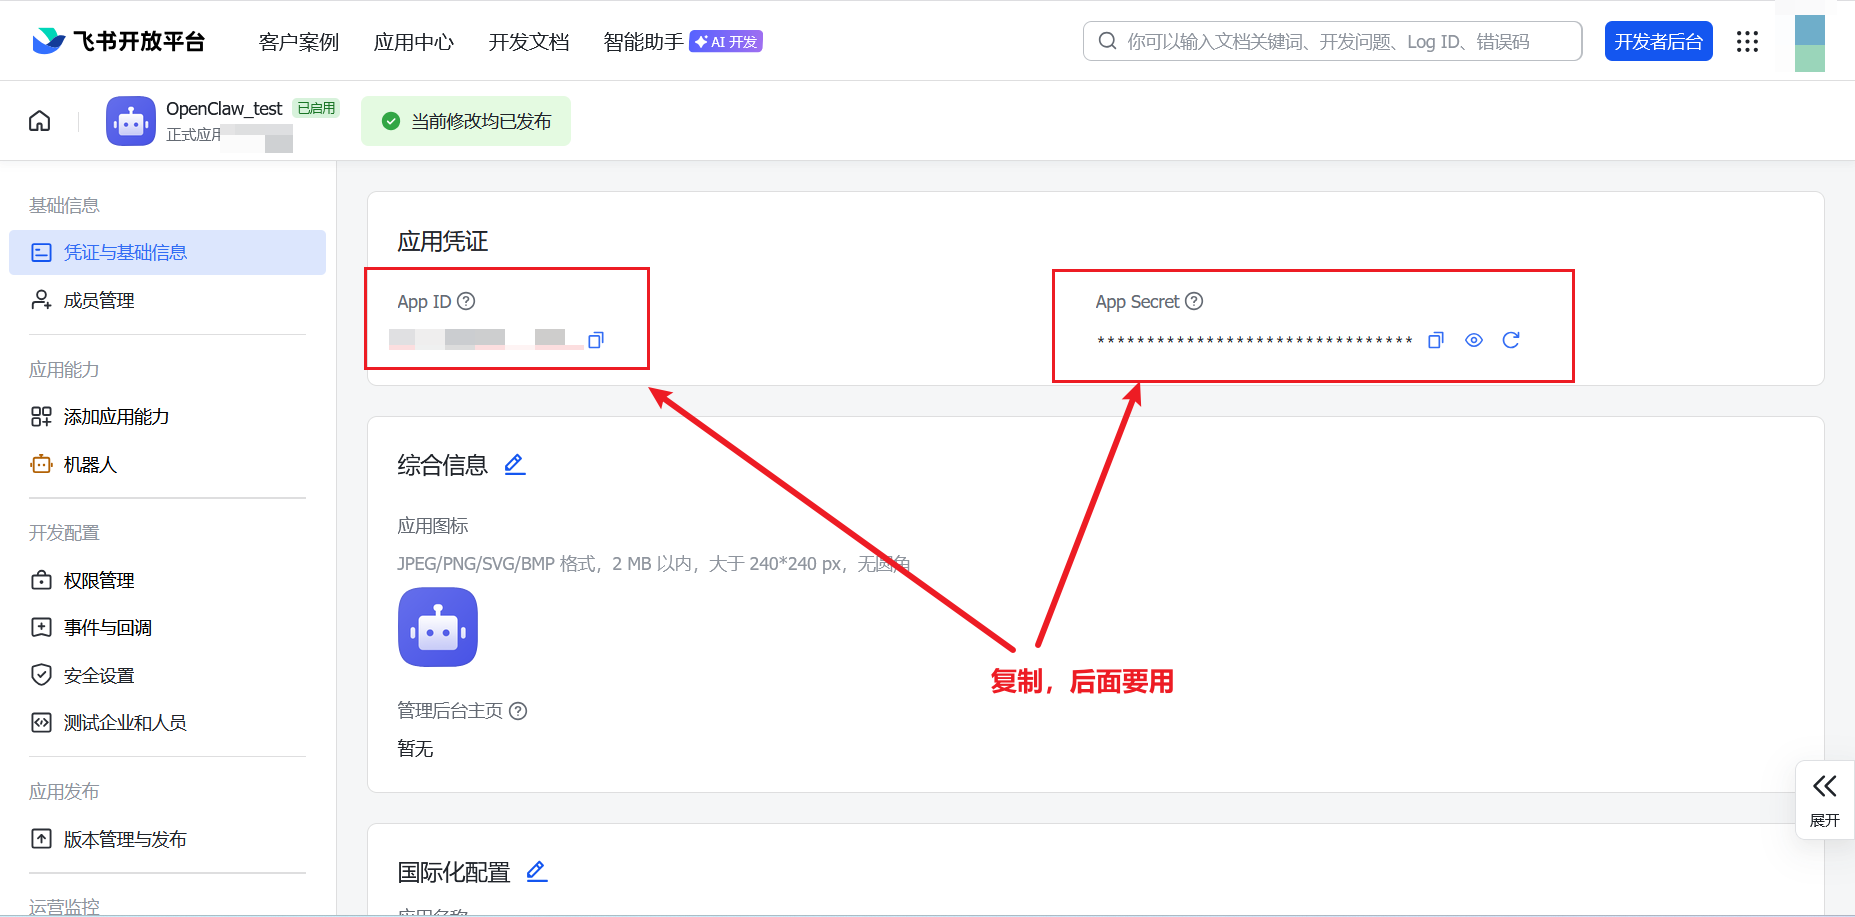Open 添加应用能力 to add capabilities
Viewport: 1855px width, 917px height.
point(116,416)
